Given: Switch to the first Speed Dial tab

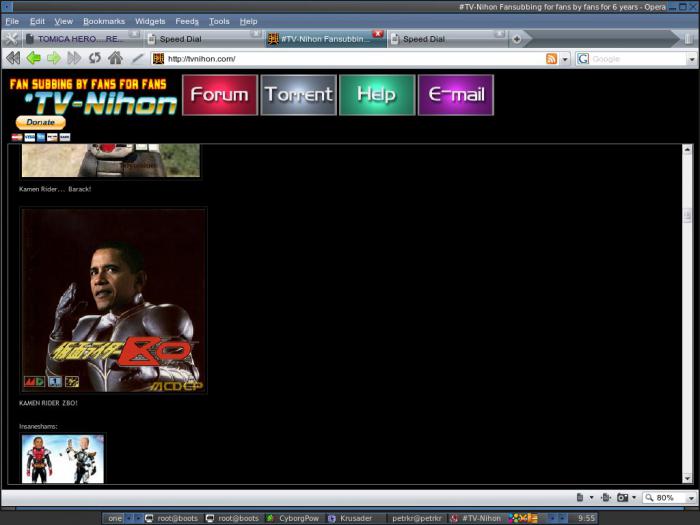Looking at the screenshot, I should pyautogui.click(x=204, y=39).
